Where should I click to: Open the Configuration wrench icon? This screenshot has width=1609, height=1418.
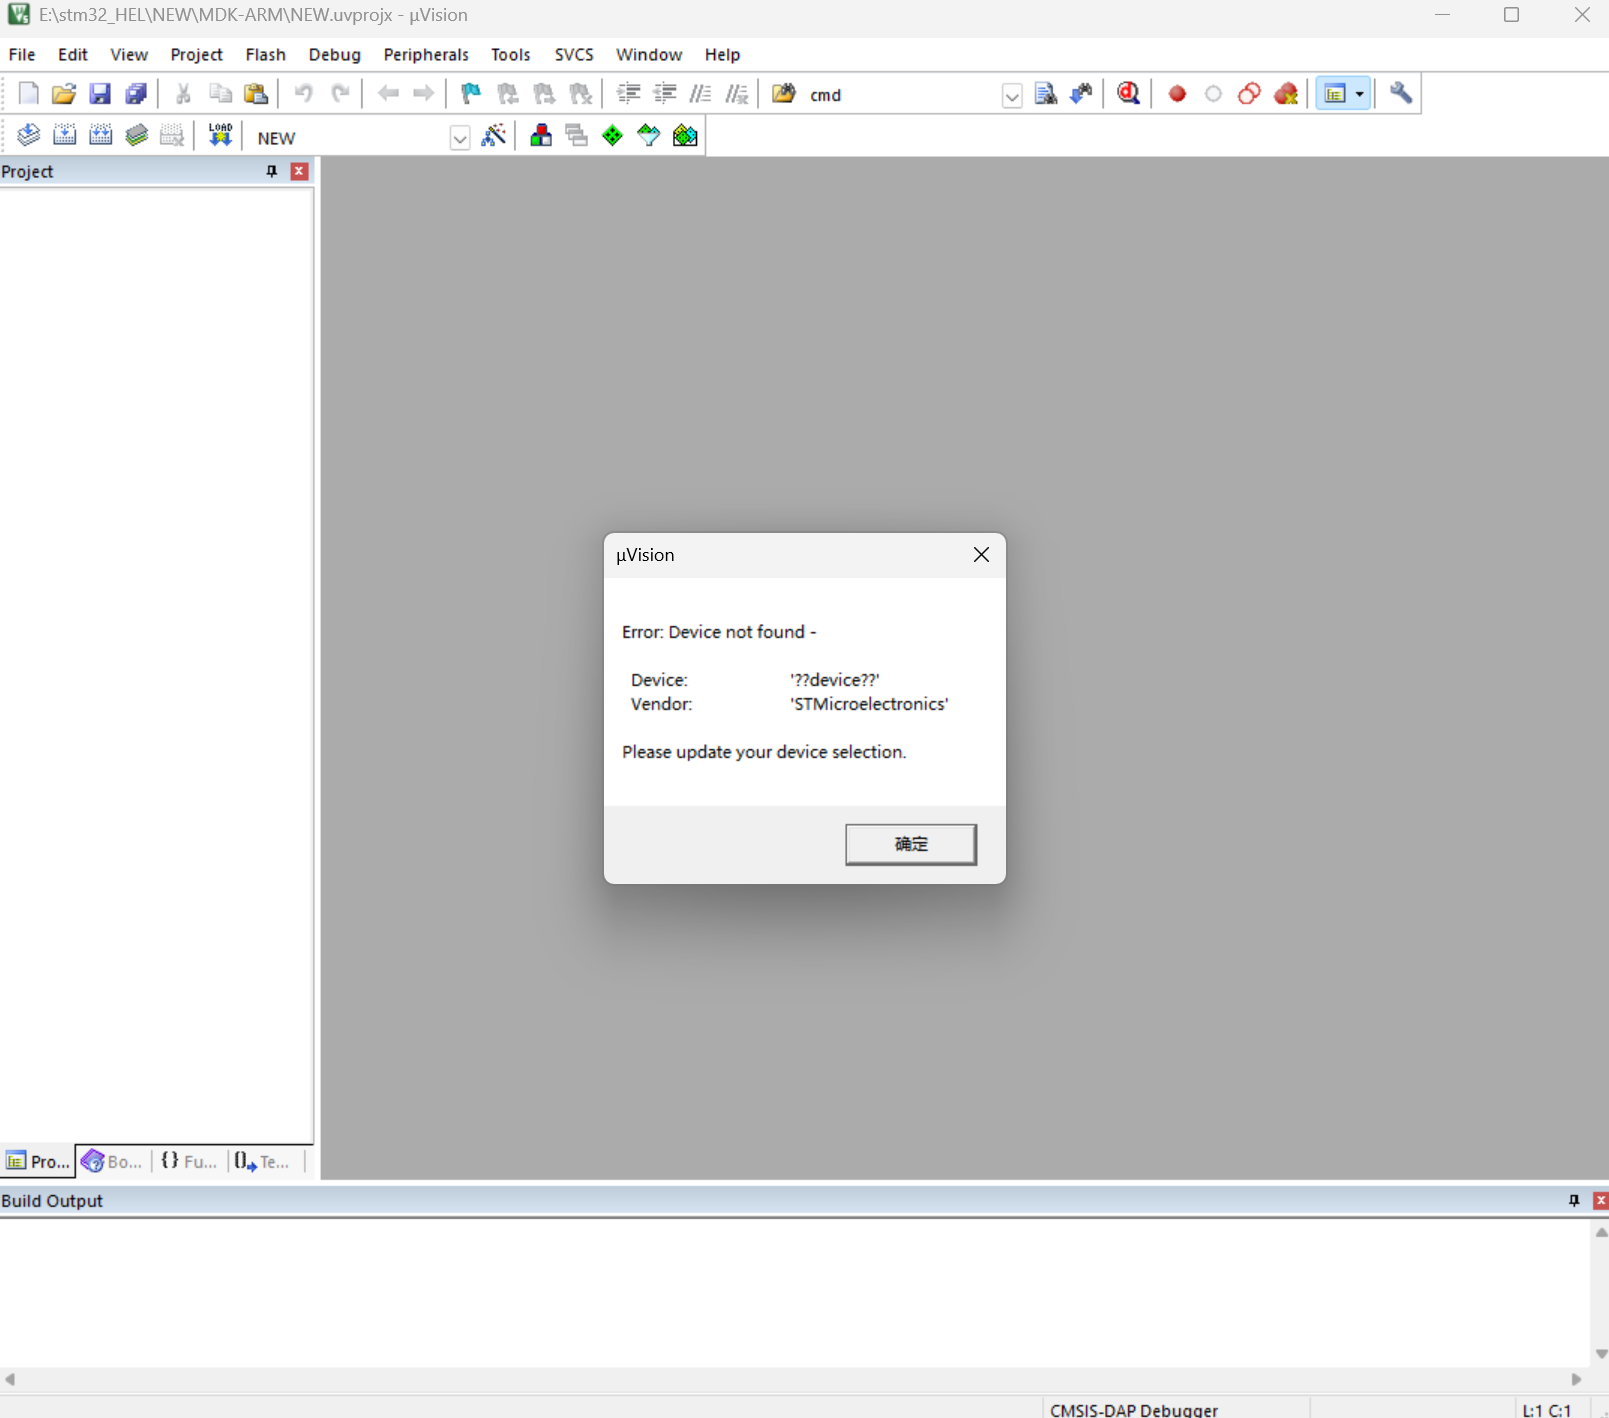(1401, 94)
